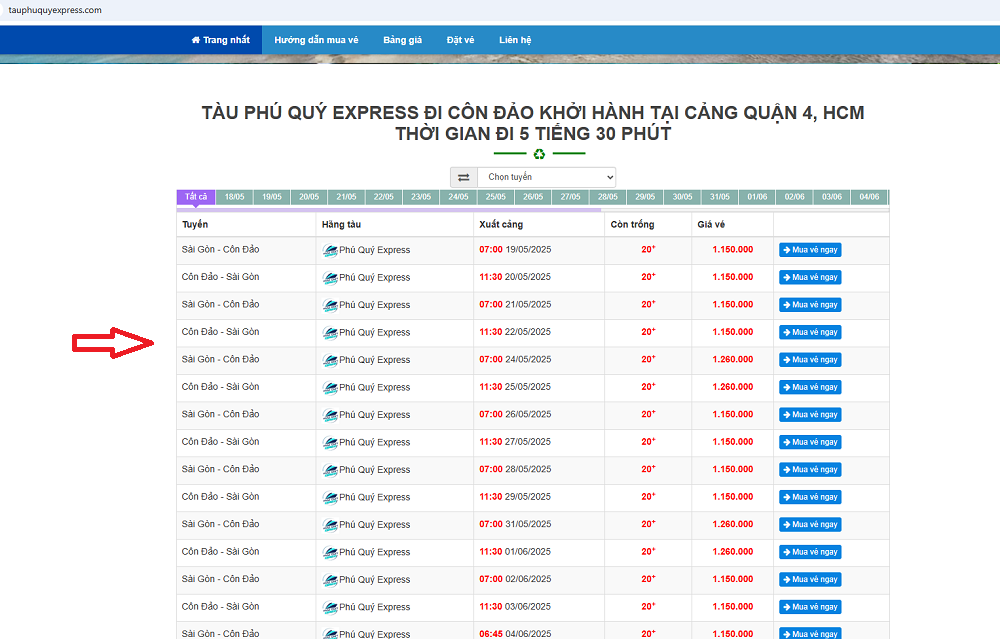Viewport: 1000px width, 639px height.
Task: Click Phú Quý Express logo for 29/05/2025 trip
Action: (330, 497)
